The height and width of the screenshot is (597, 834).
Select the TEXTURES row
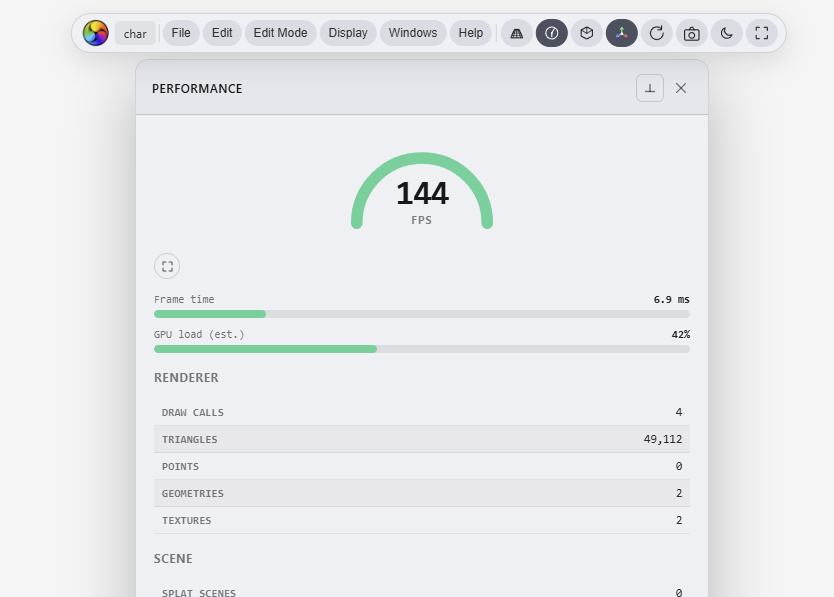(422, 520)
